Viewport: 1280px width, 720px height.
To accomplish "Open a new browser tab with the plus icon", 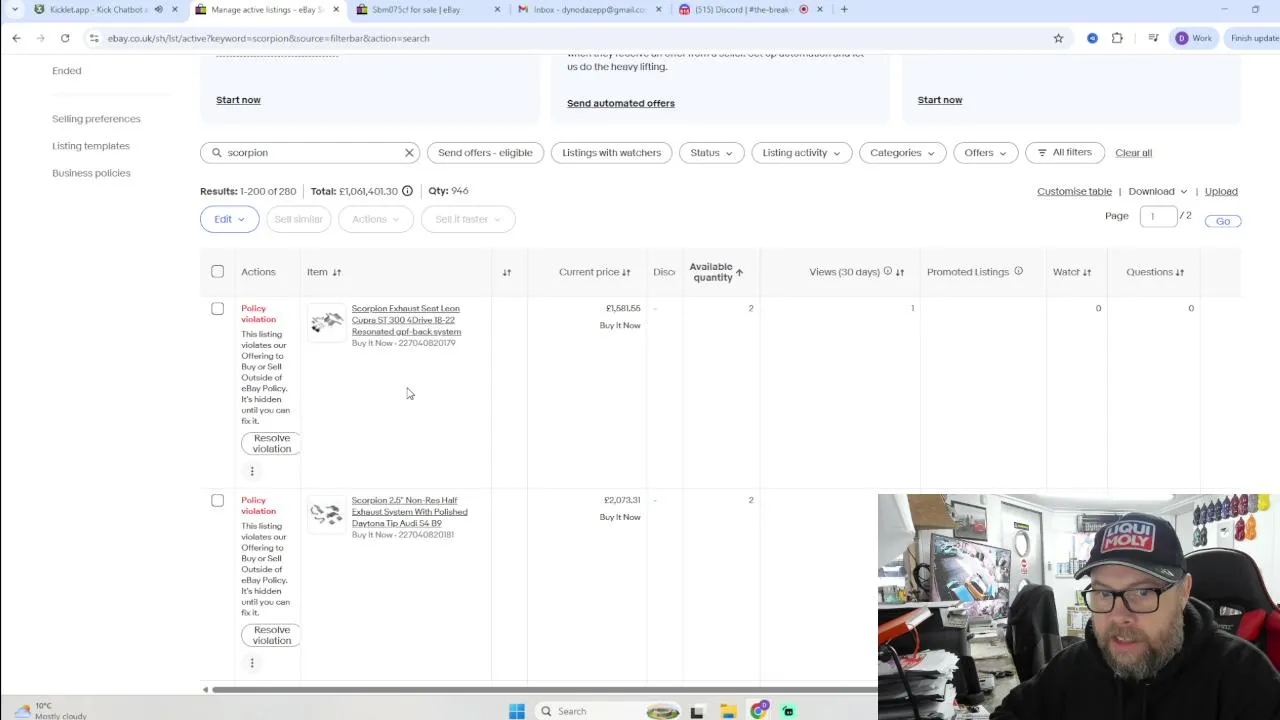I will 844,10.
